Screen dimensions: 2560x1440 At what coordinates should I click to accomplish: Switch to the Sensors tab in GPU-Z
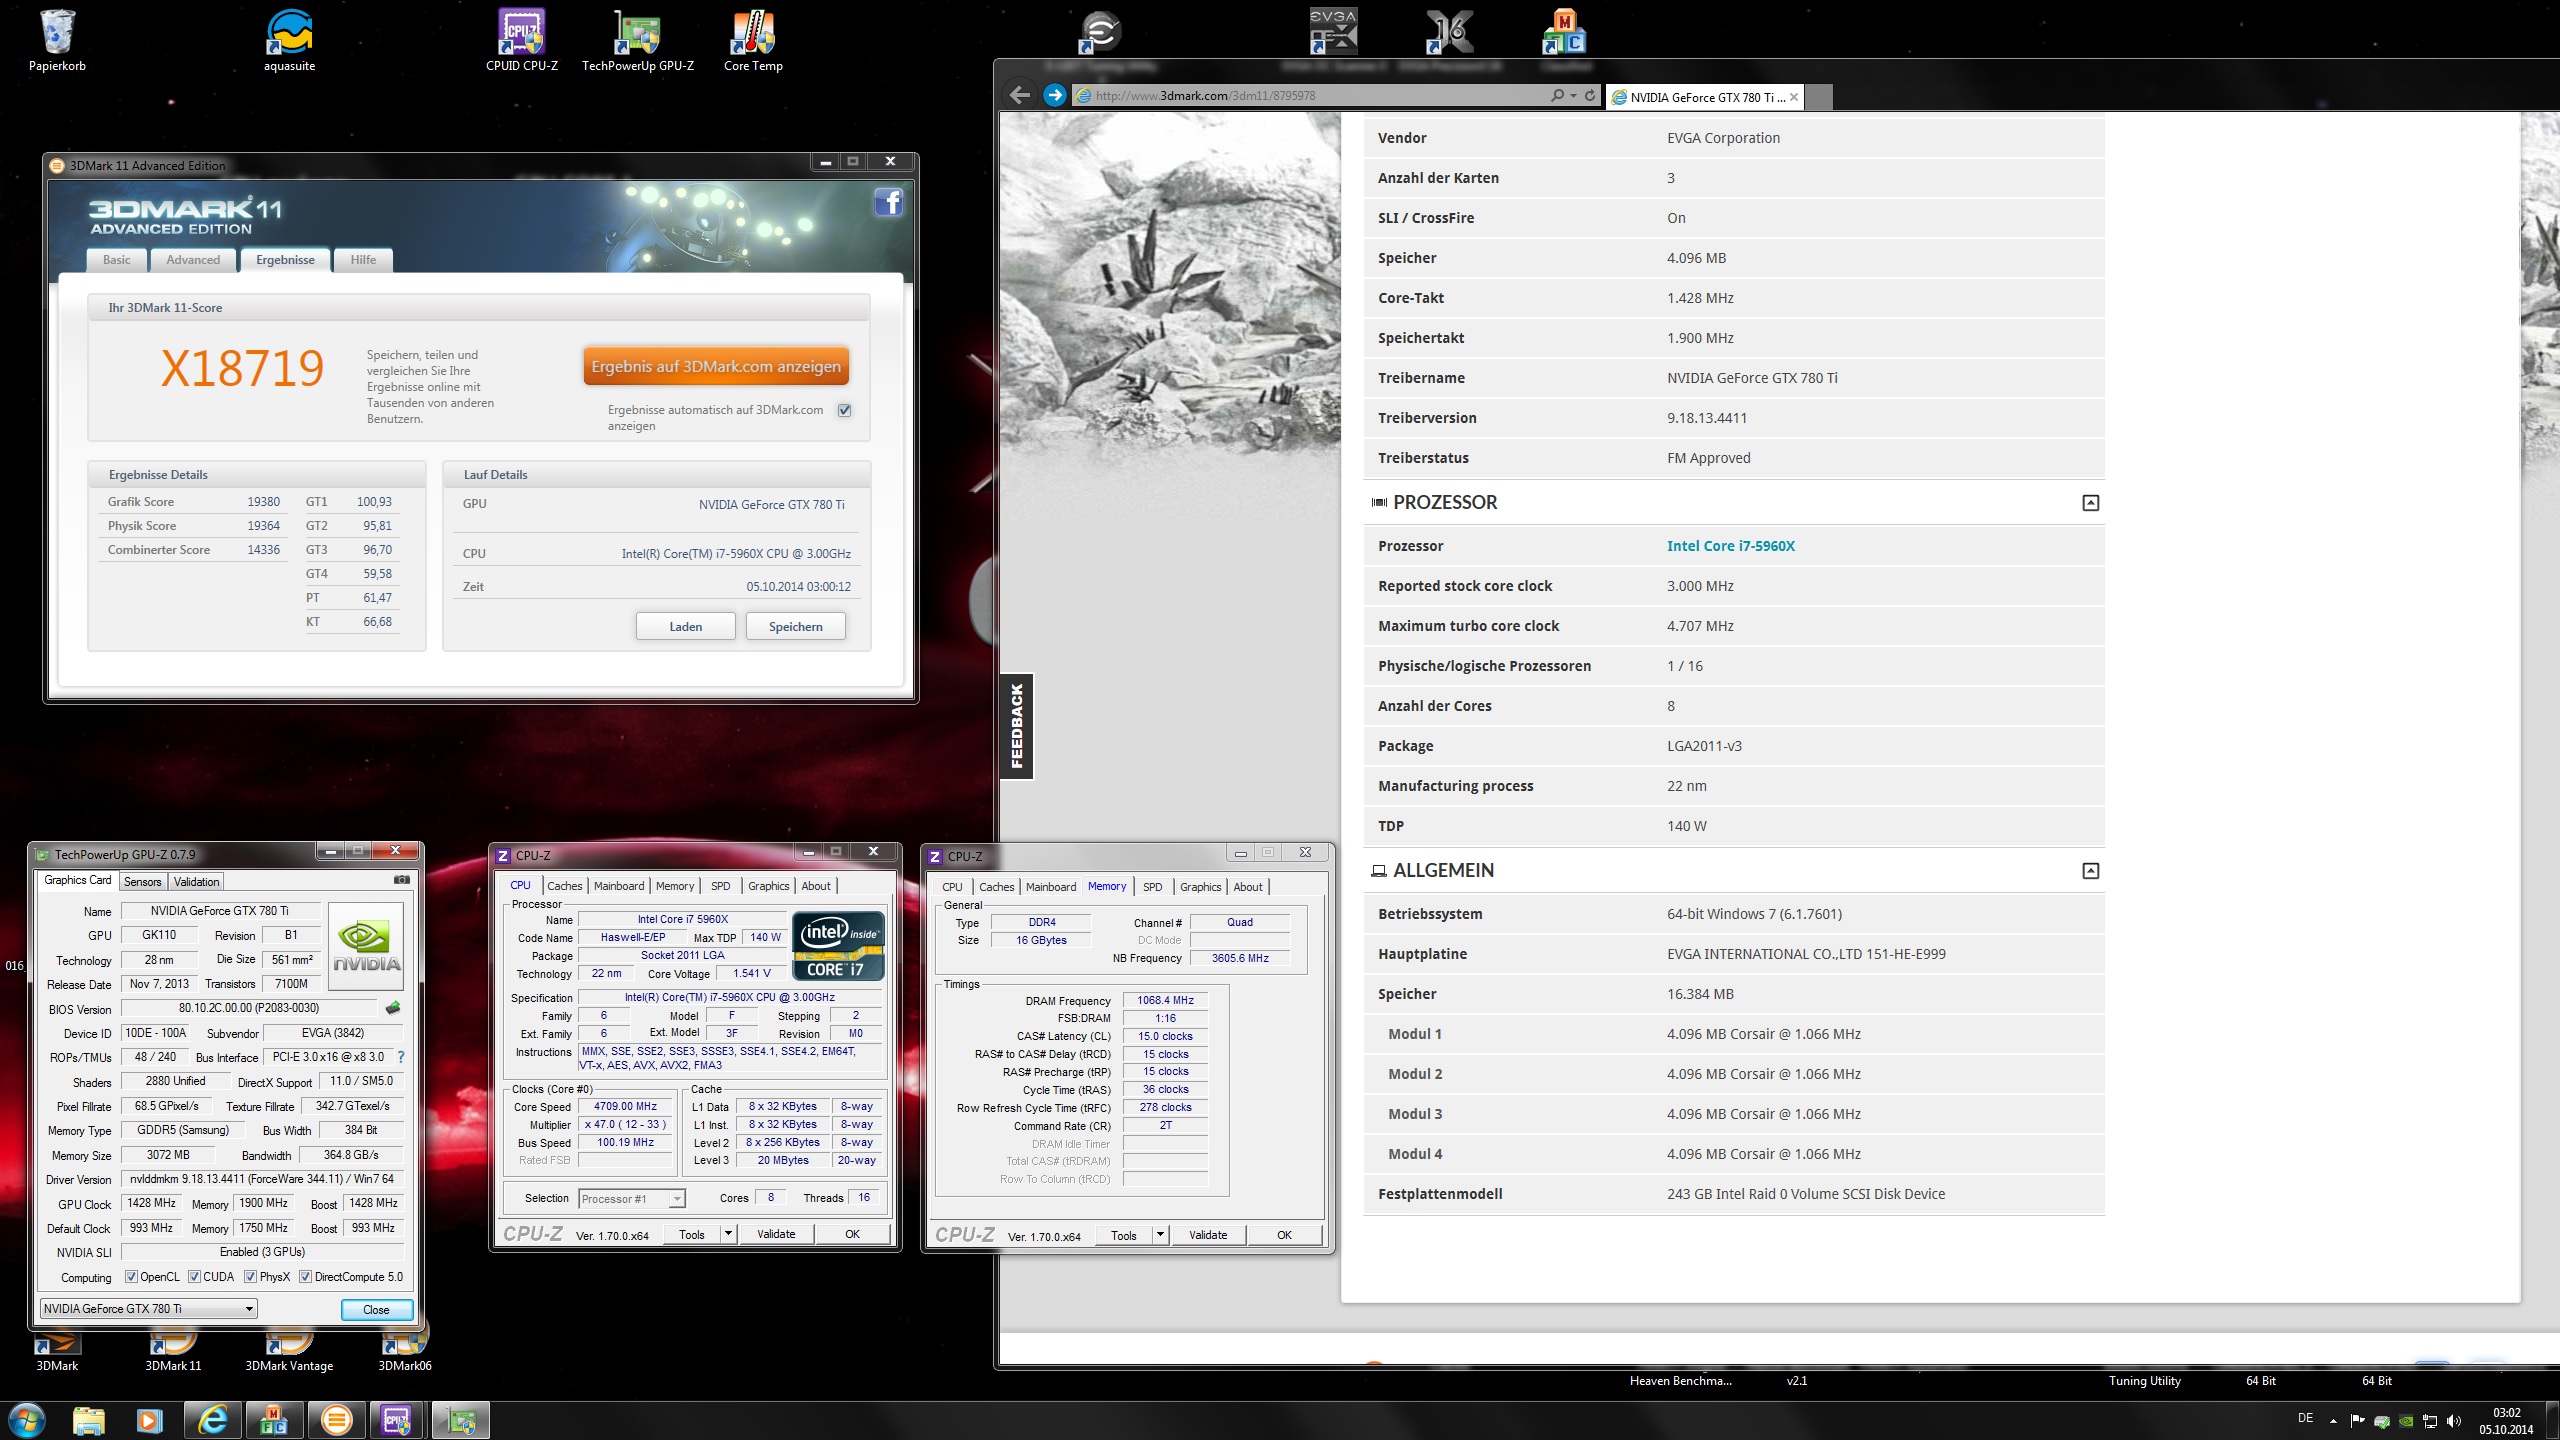pos(142,881)
